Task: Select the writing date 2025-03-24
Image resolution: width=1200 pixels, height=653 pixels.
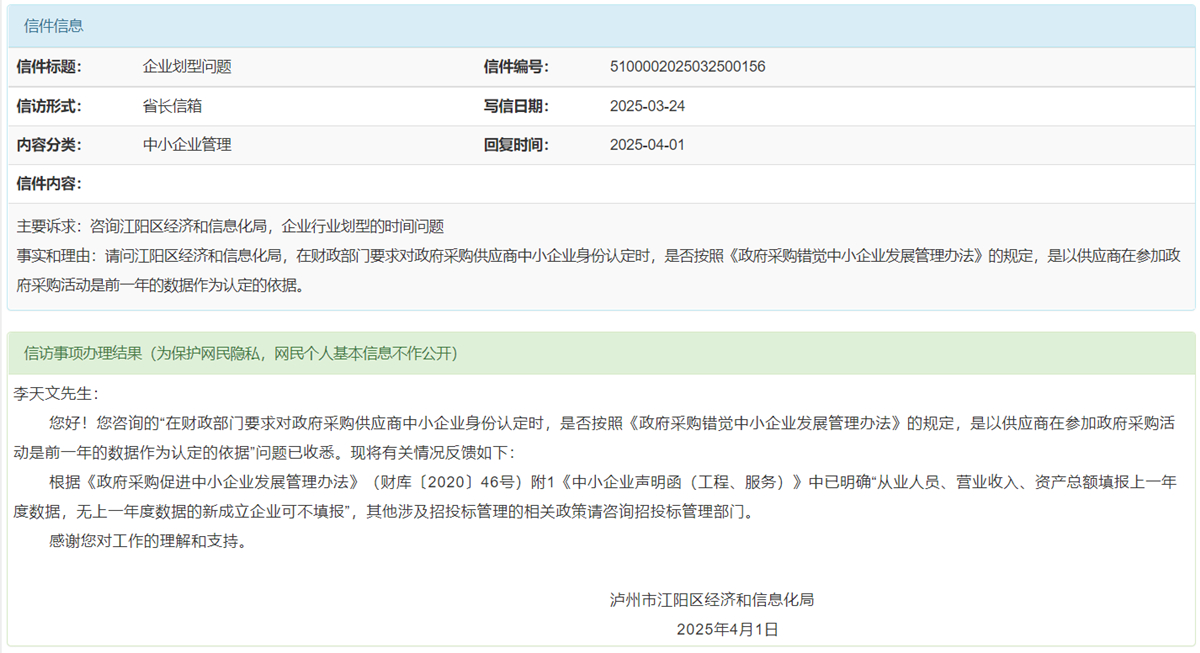Action: point(647,106)
